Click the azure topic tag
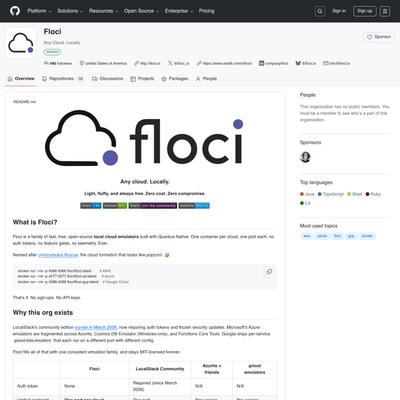The image size is (400, 400). point(322,236)
